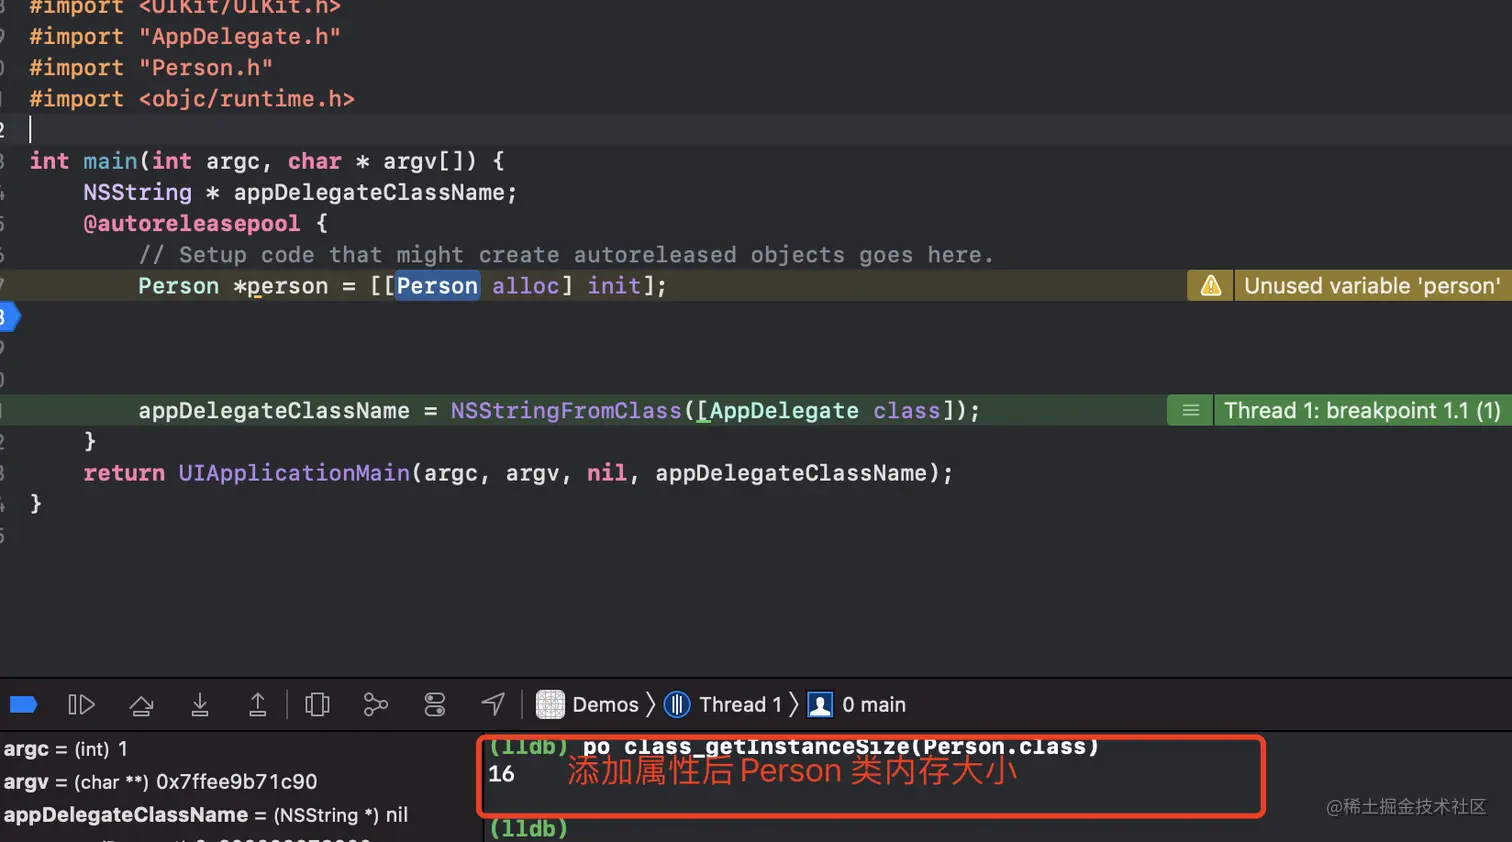The image size is (1512, 842).
Task: Select the argv variable row
Action: 160,782
